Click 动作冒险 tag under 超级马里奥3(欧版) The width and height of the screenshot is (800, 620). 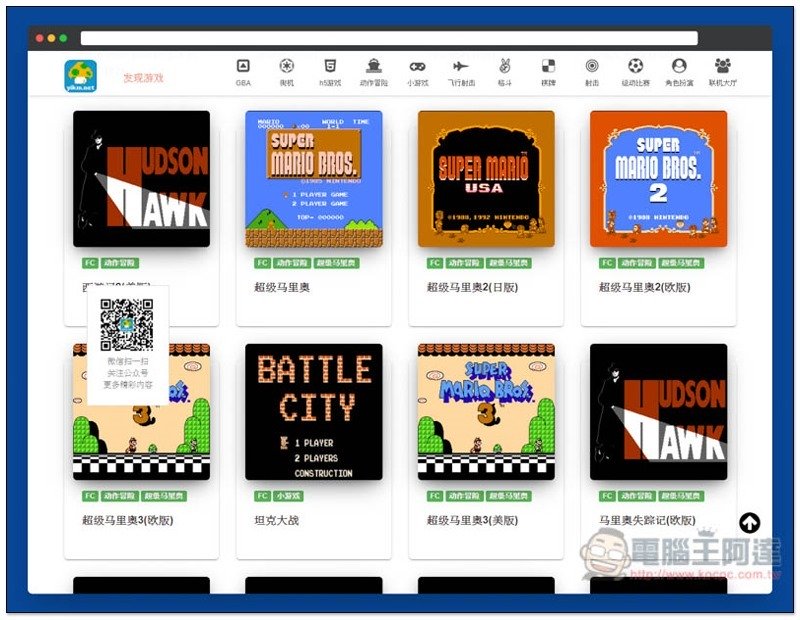119,496
